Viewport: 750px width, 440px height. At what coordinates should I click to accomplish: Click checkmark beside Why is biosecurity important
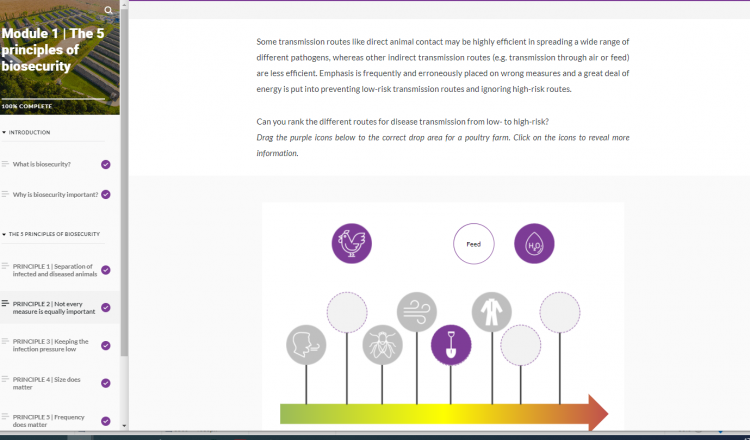(x=106, y=194)
